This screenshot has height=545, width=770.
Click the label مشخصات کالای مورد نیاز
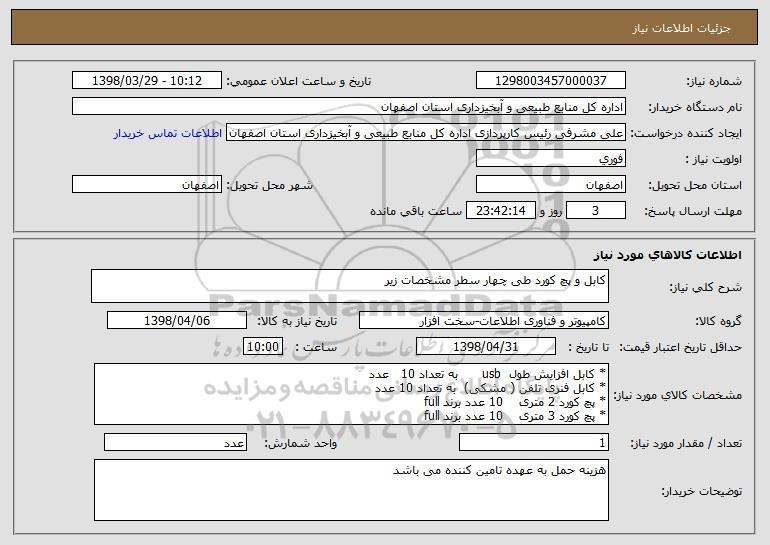pos(680,395)
